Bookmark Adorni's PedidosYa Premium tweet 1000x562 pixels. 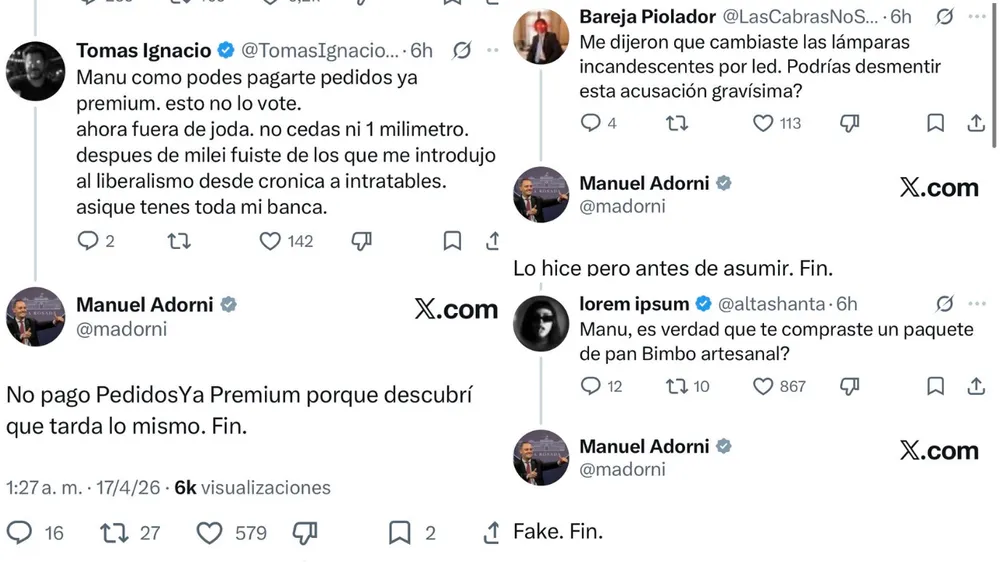[399, 533]
